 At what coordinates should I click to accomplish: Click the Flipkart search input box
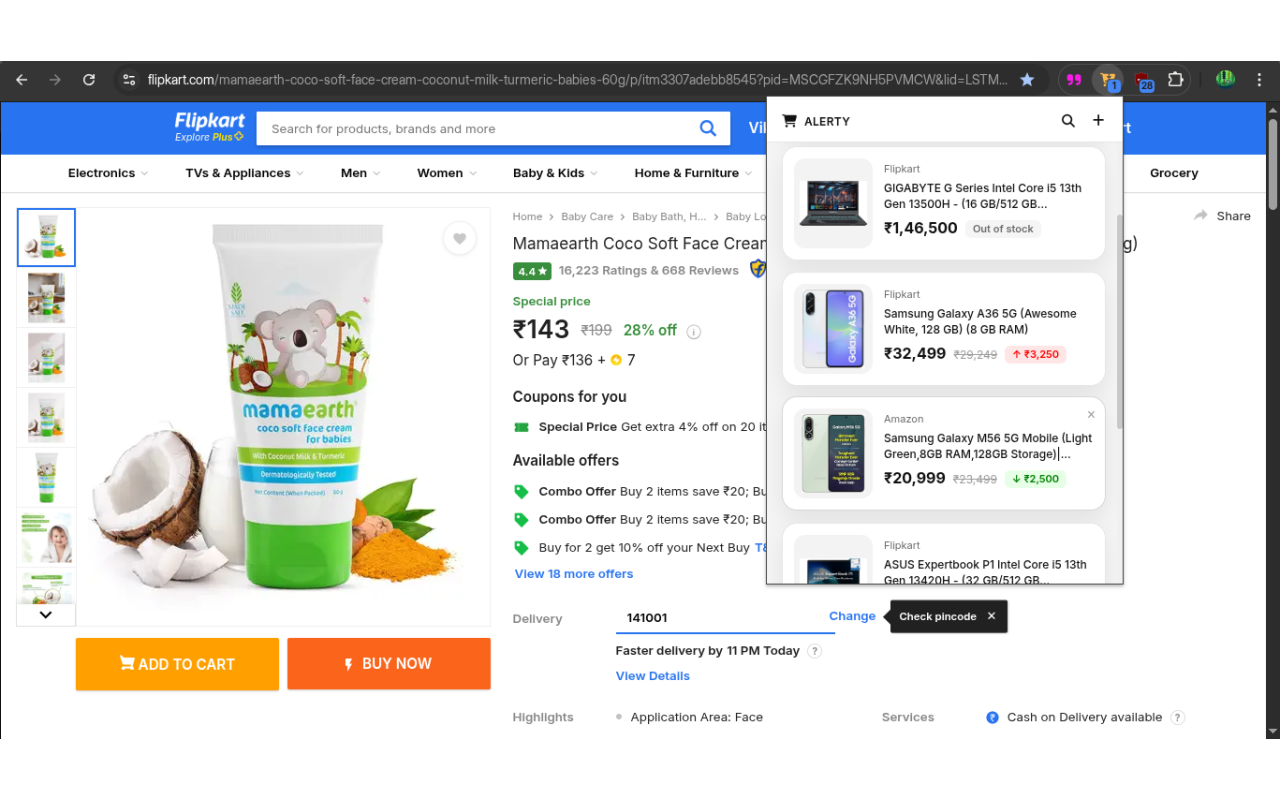(x=477, y=128)
